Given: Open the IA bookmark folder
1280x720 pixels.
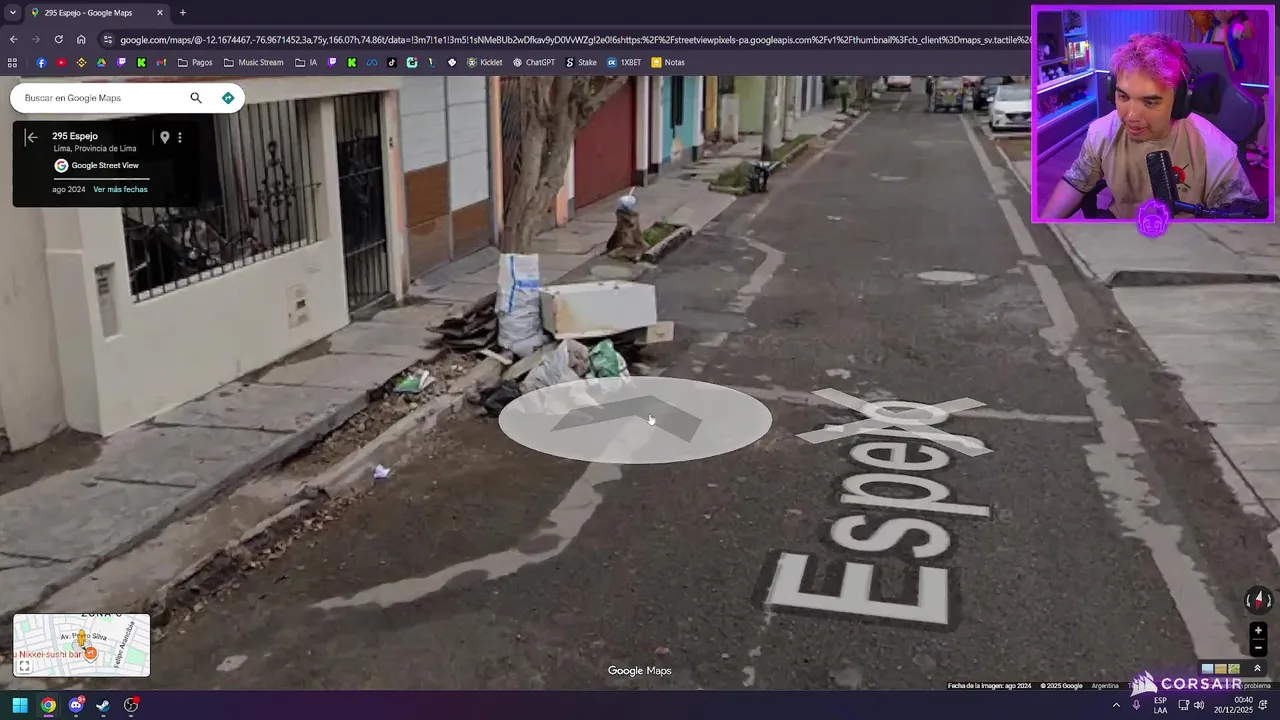Looking at the screenshot, I should (x=306, y=62).
